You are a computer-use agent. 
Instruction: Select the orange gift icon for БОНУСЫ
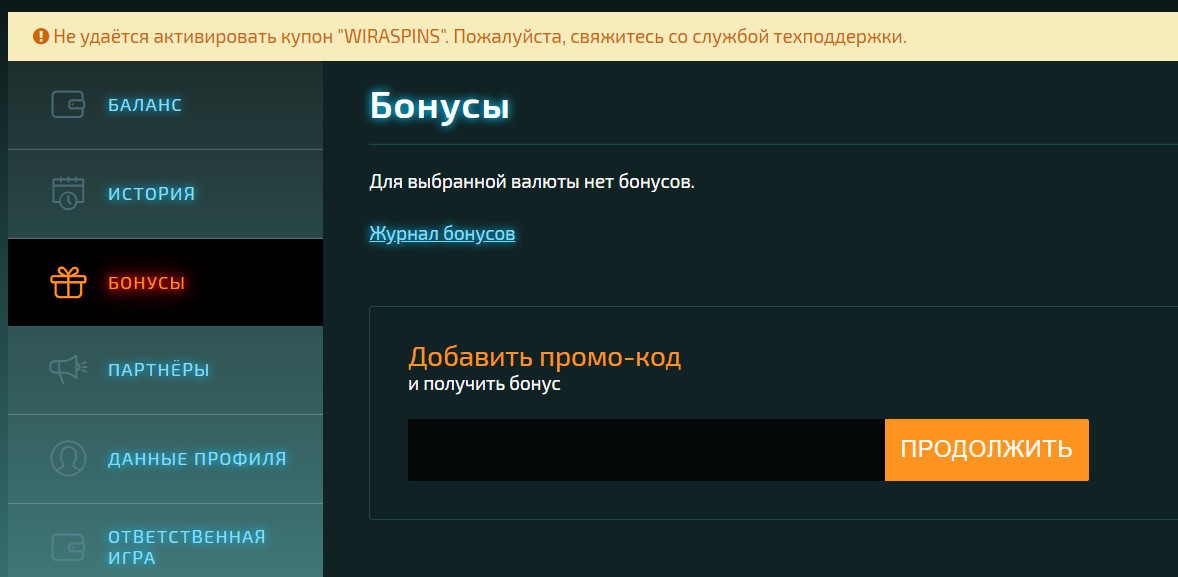(66, 282)
